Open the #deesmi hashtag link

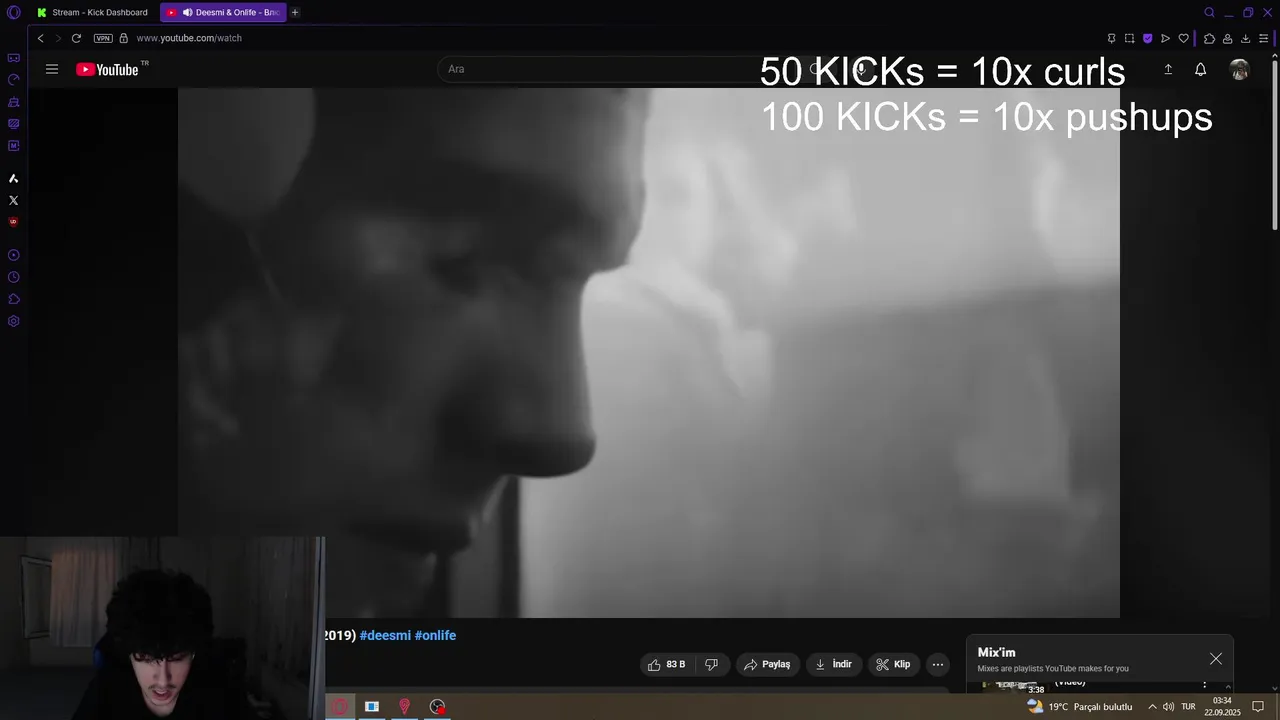[x=385, y=635]
